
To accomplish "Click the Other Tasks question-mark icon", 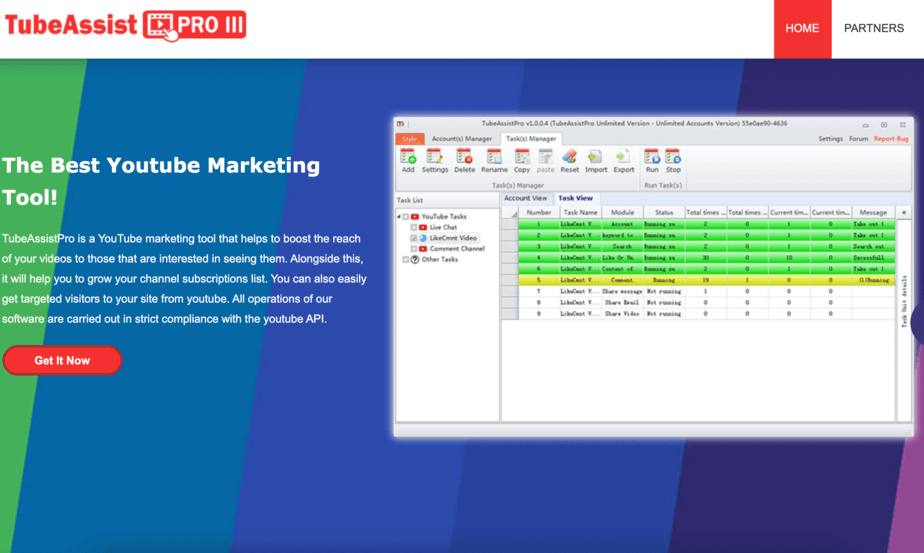I will [415, 259].
